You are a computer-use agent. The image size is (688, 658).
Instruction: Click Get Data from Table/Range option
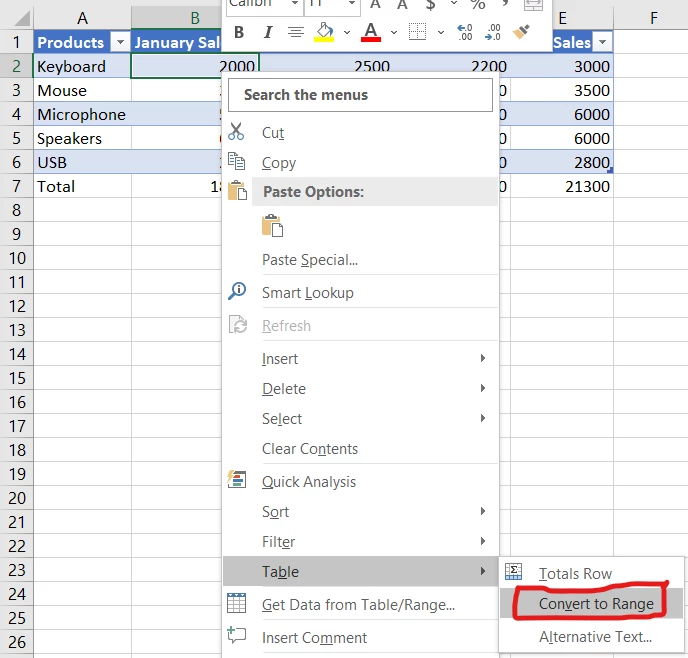(357, 604)
